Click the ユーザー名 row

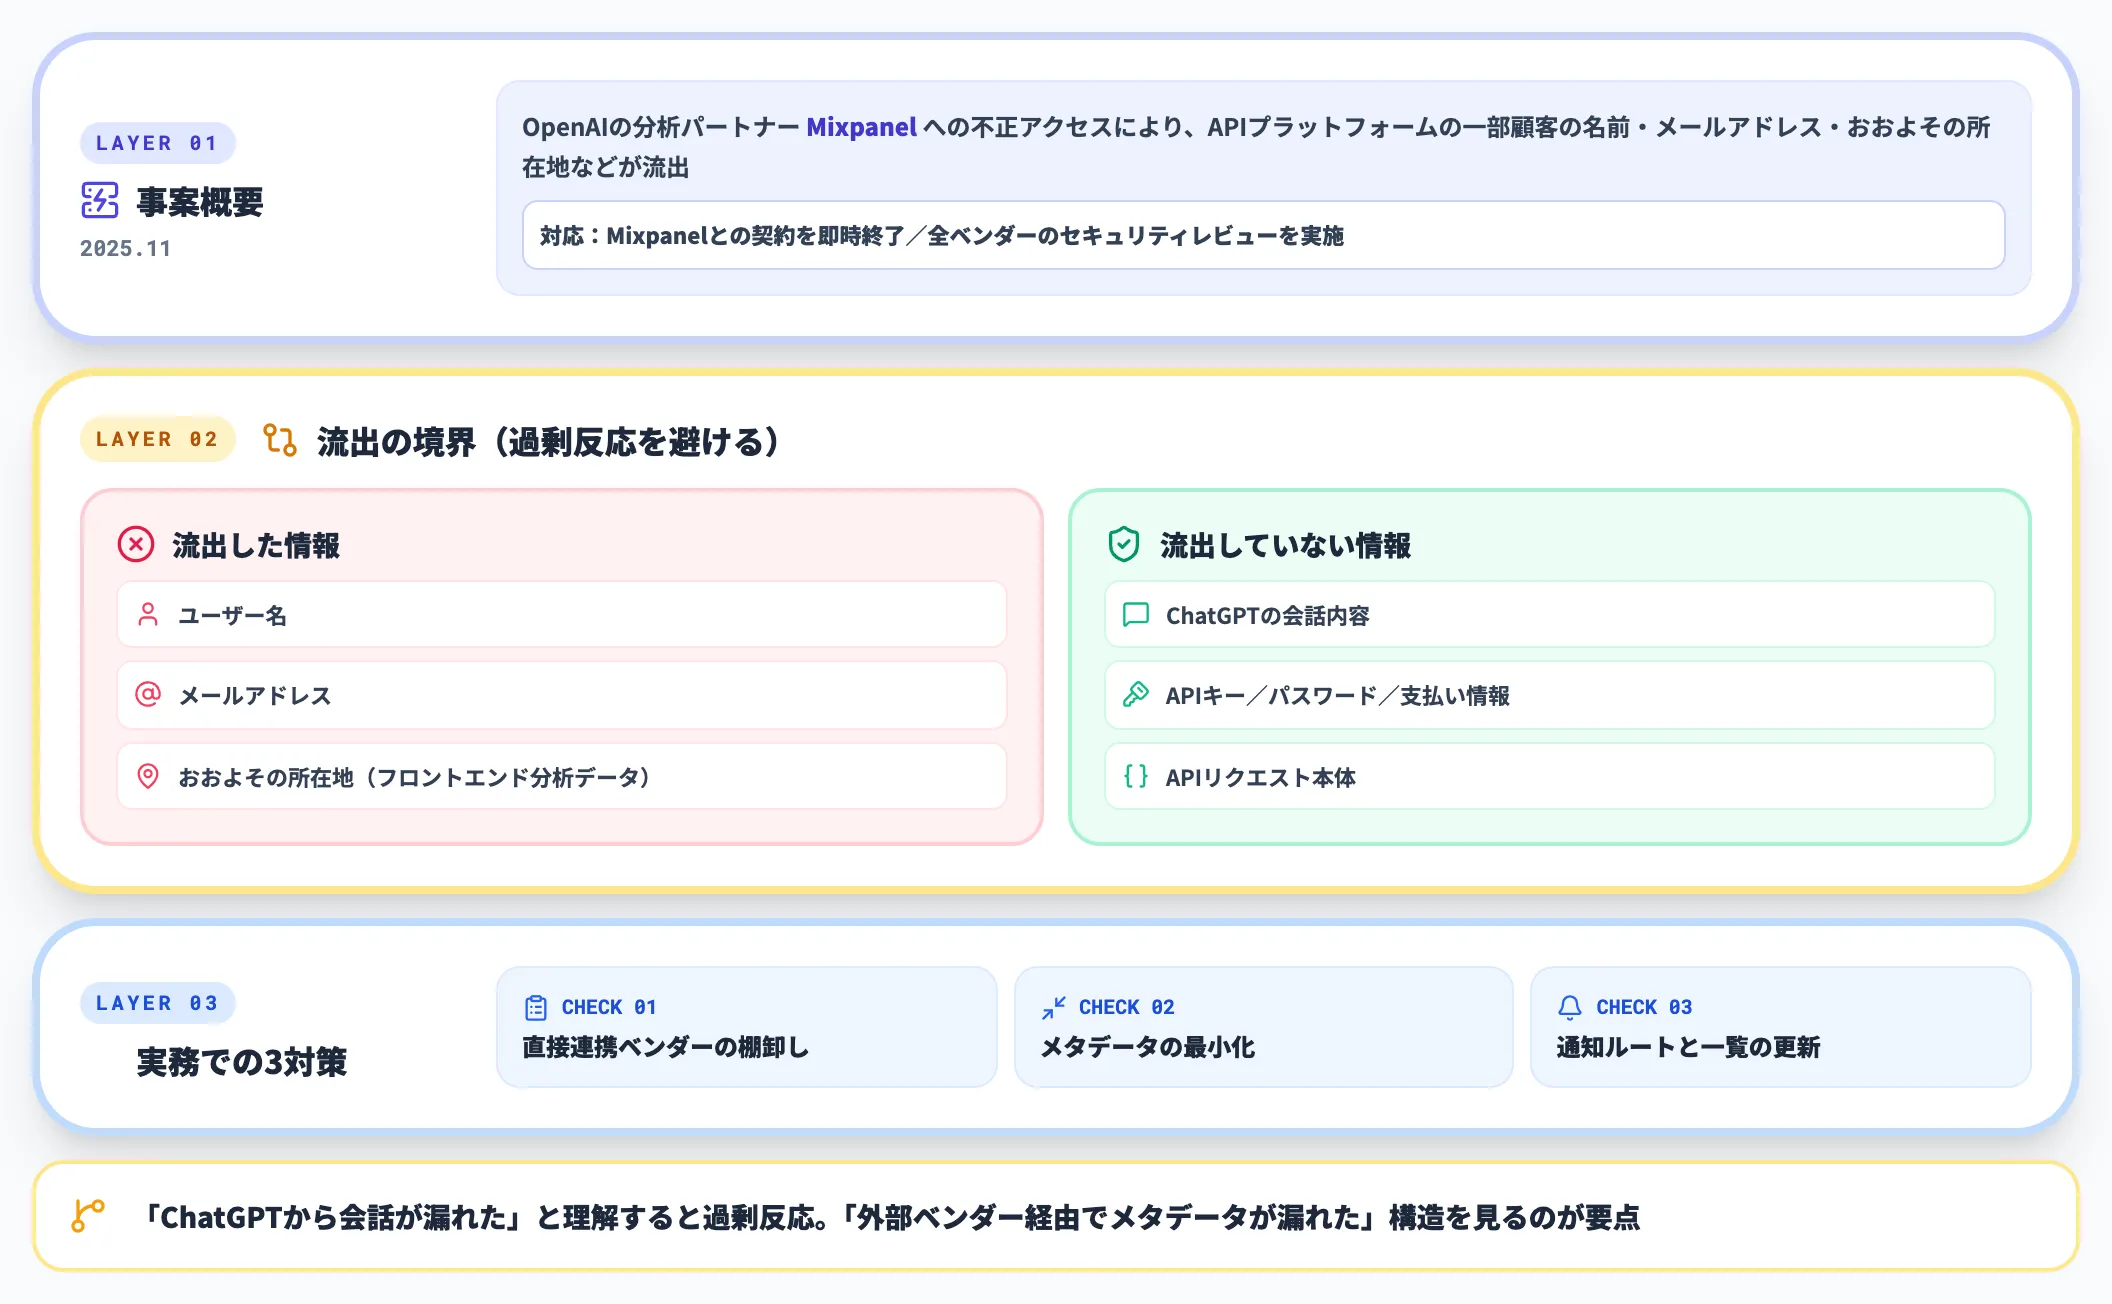click(562, 614)
